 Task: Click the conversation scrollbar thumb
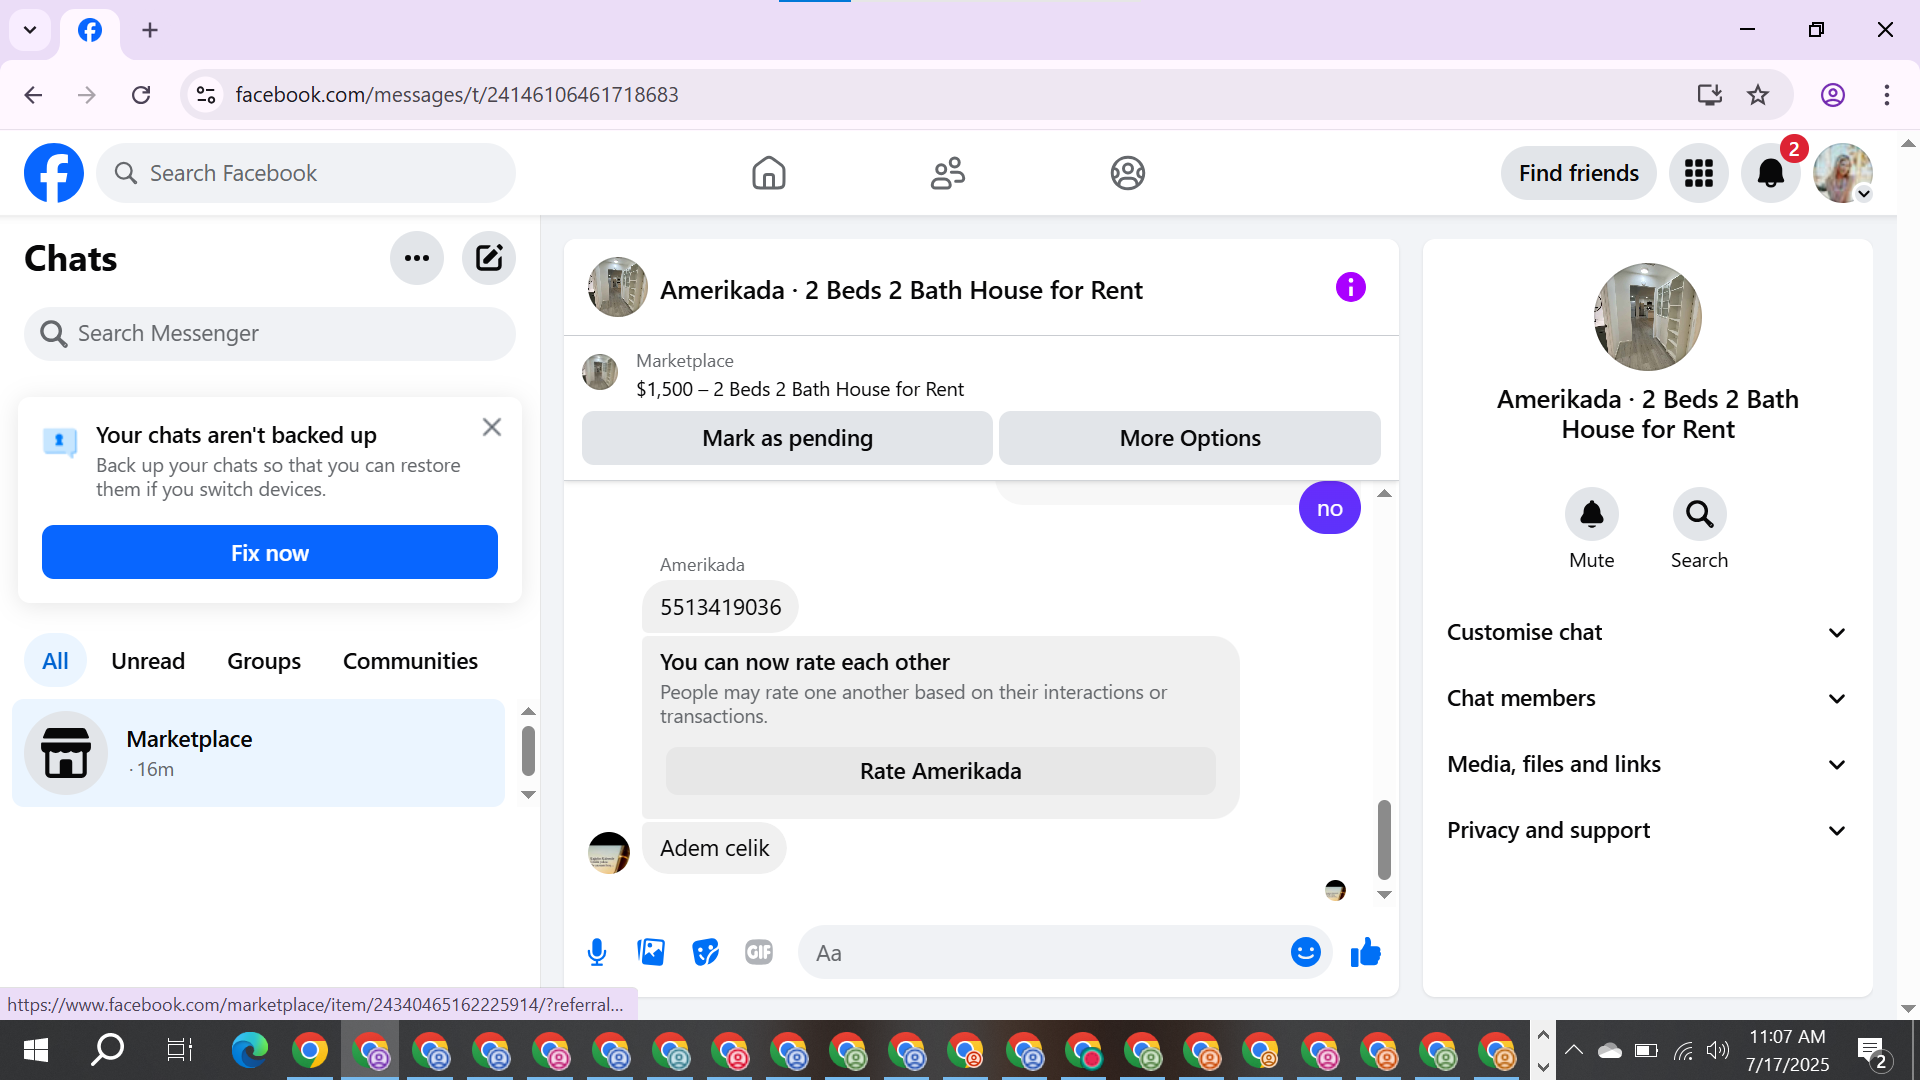point(1384,838)
